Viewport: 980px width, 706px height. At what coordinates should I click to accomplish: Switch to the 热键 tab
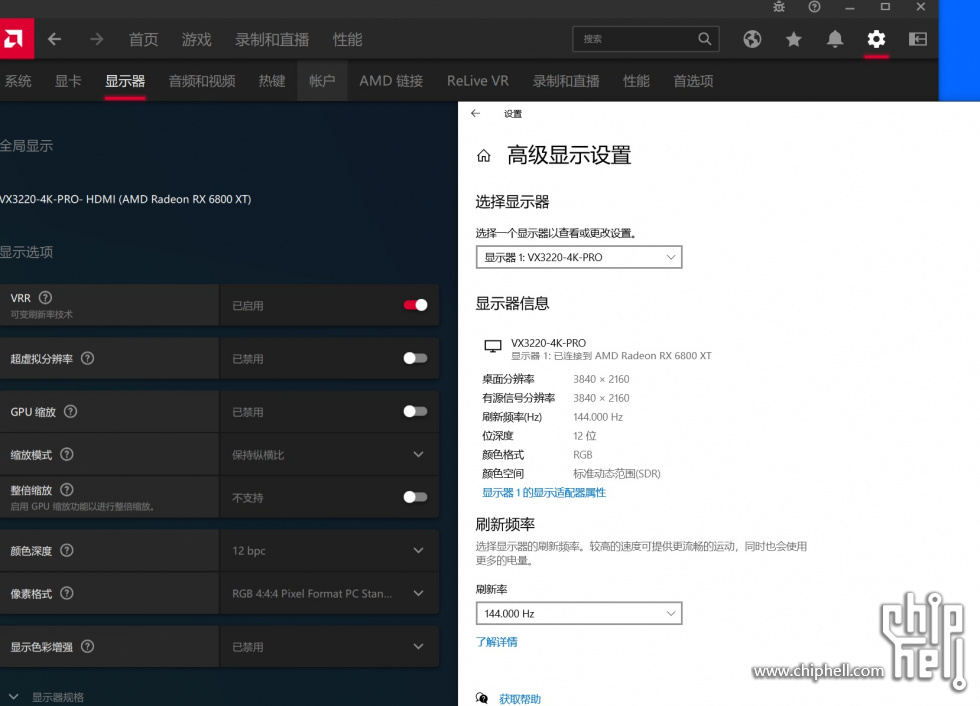(272, 81)
